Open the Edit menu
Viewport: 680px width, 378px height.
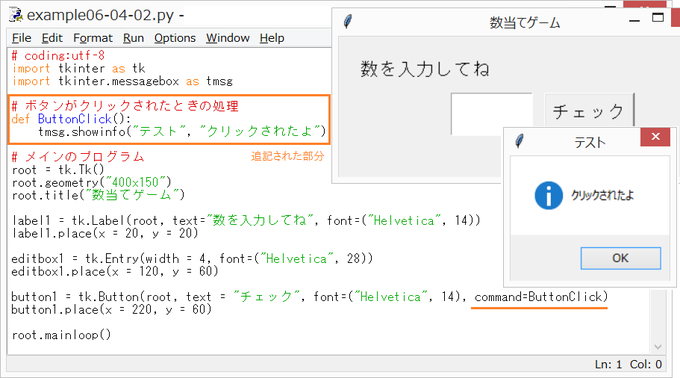(52, 38)
